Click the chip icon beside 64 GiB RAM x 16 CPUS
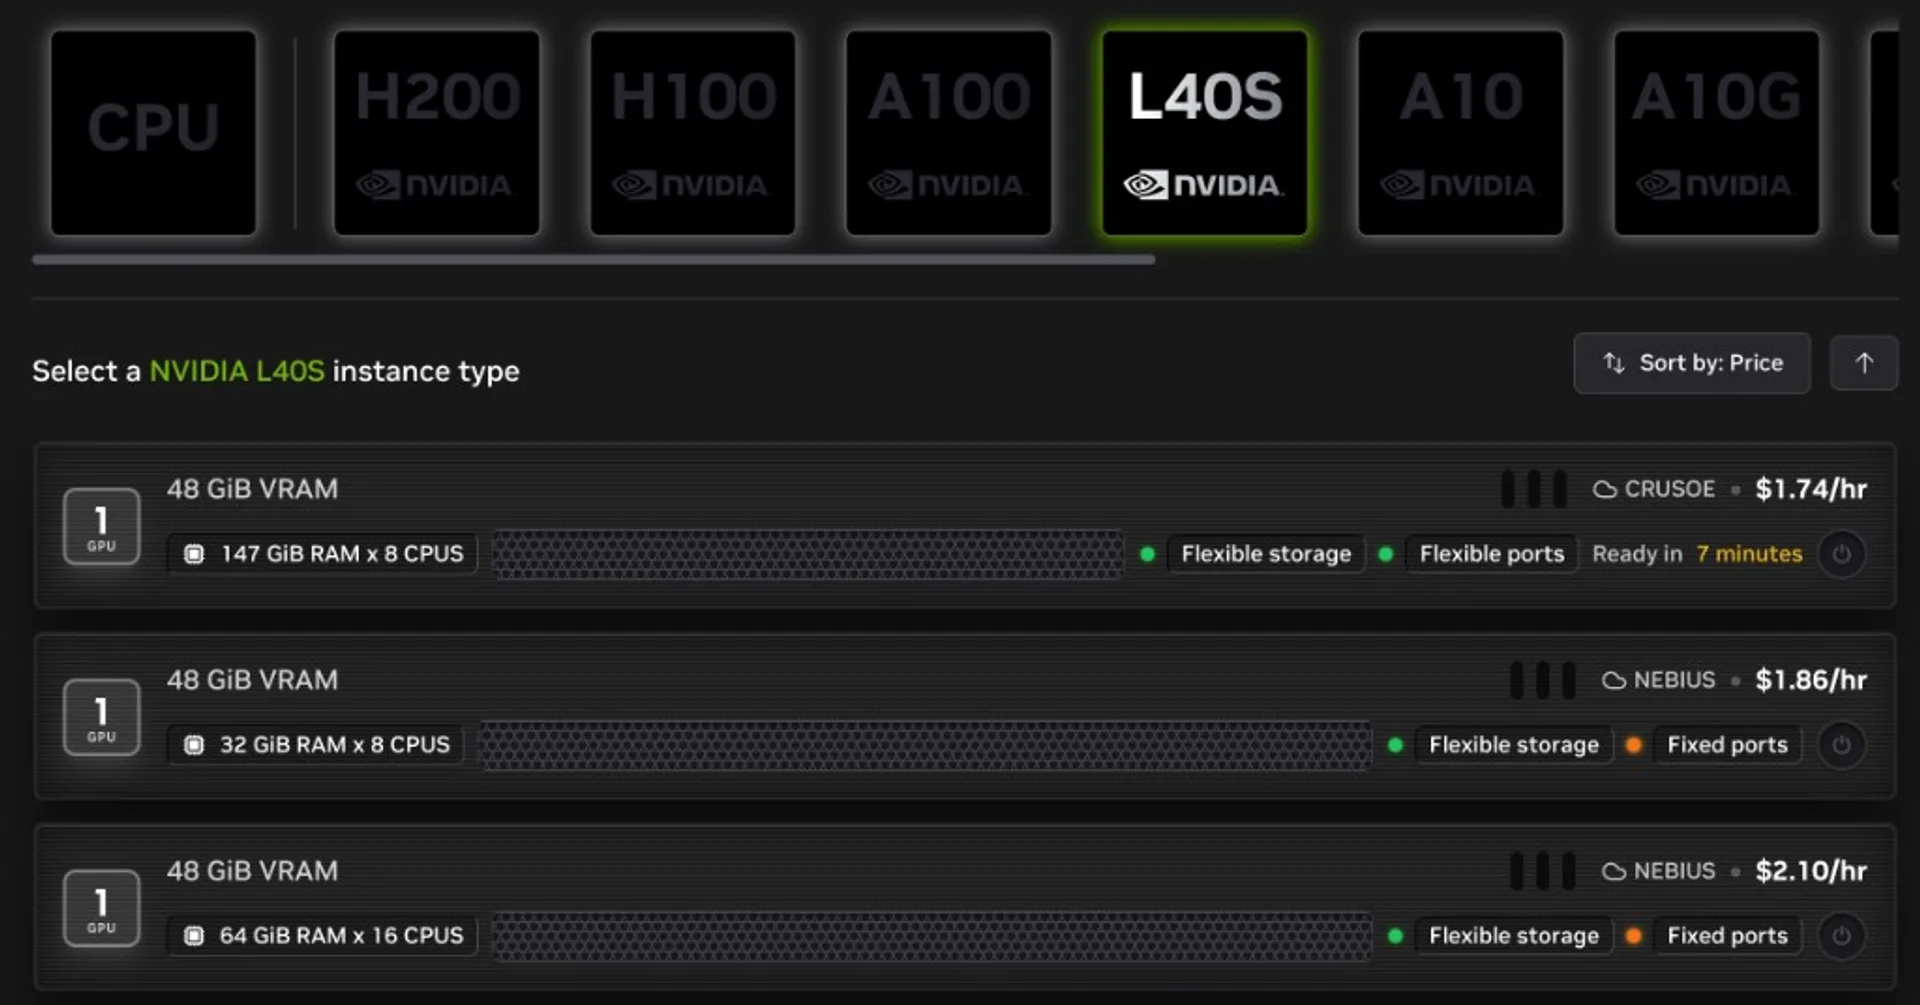This screenshot has width=1920, height=1005. coord(193,935)
